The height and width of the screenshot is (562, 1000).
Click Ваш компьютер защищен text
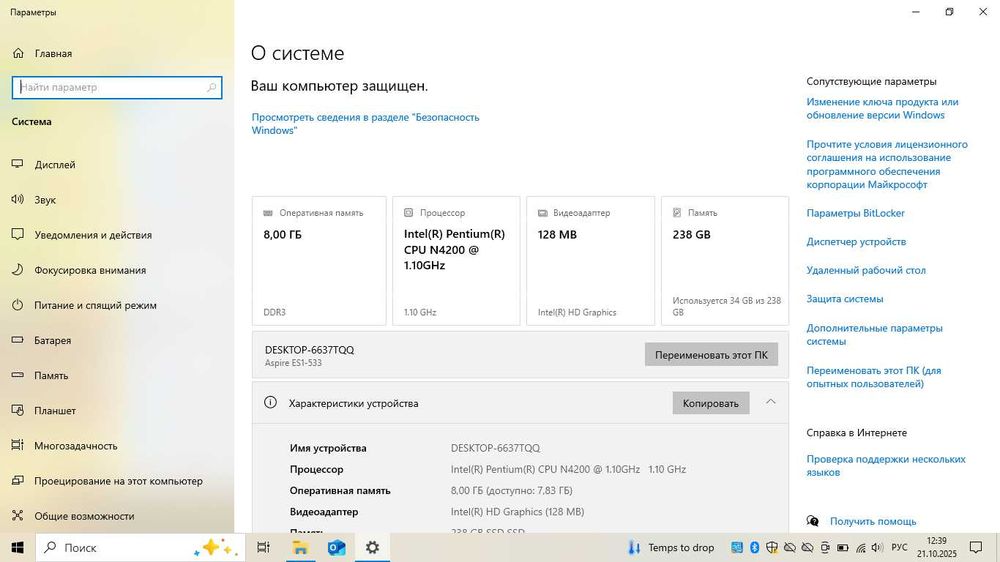click(339, 85)
